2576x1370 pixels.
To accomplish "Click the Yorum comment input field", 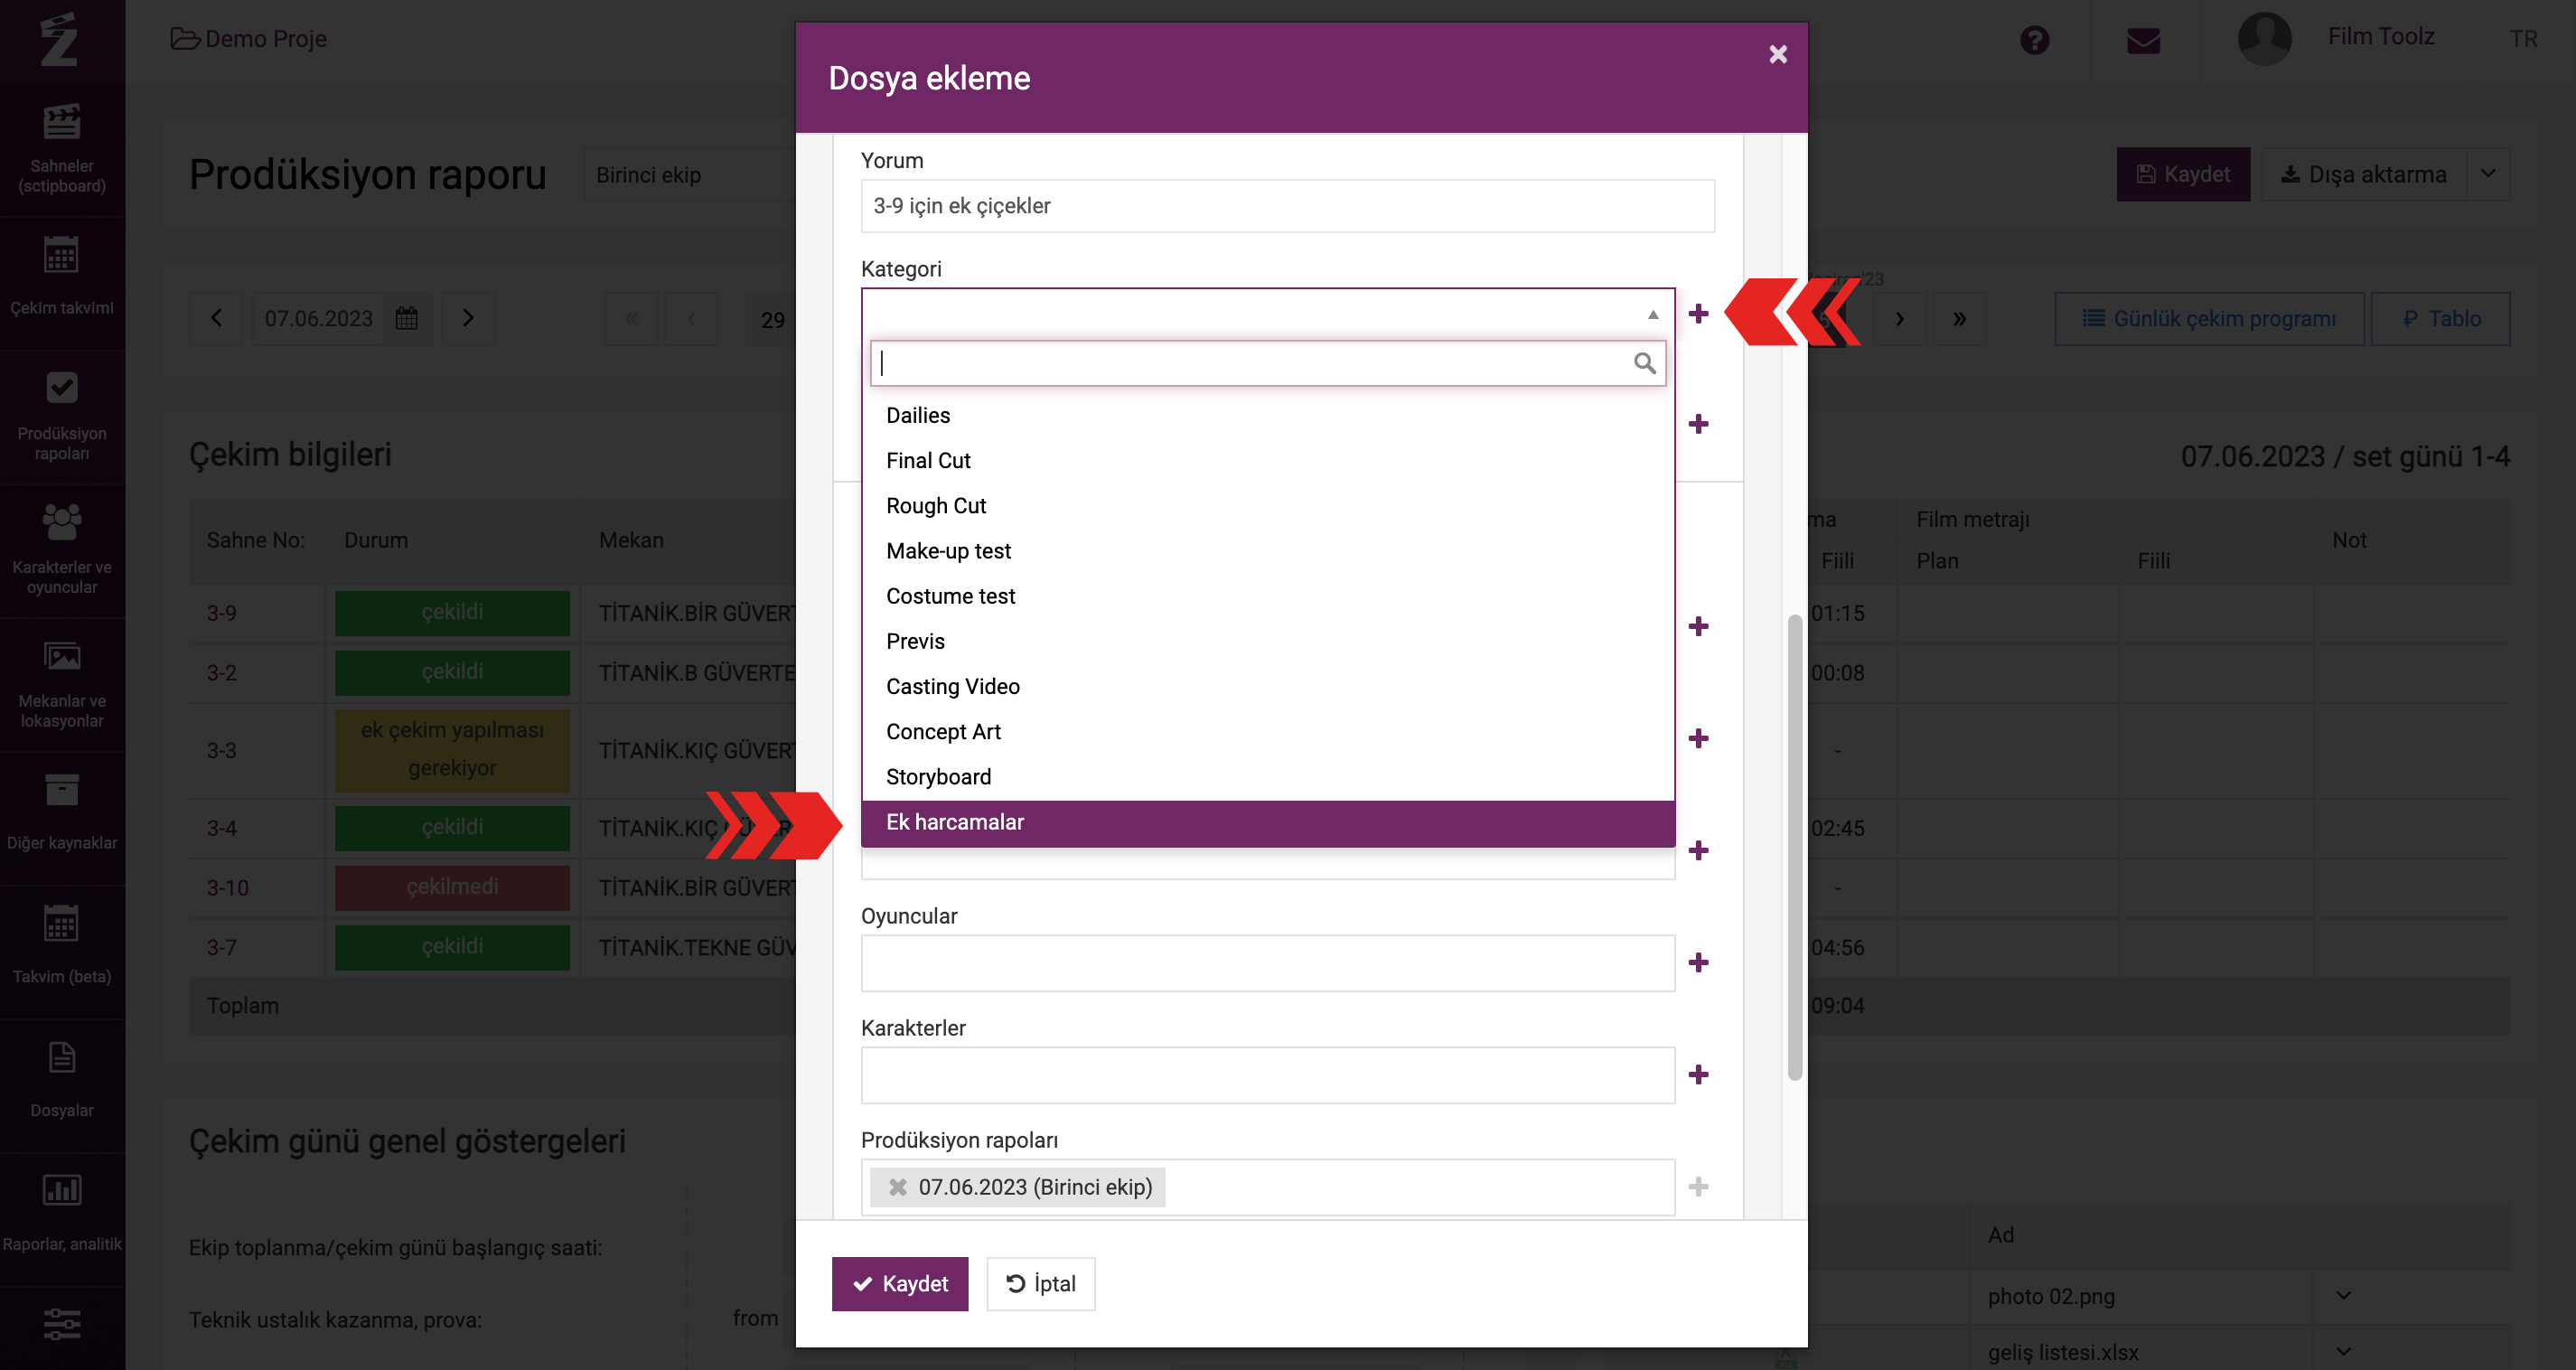I will tap(1287, 205).
